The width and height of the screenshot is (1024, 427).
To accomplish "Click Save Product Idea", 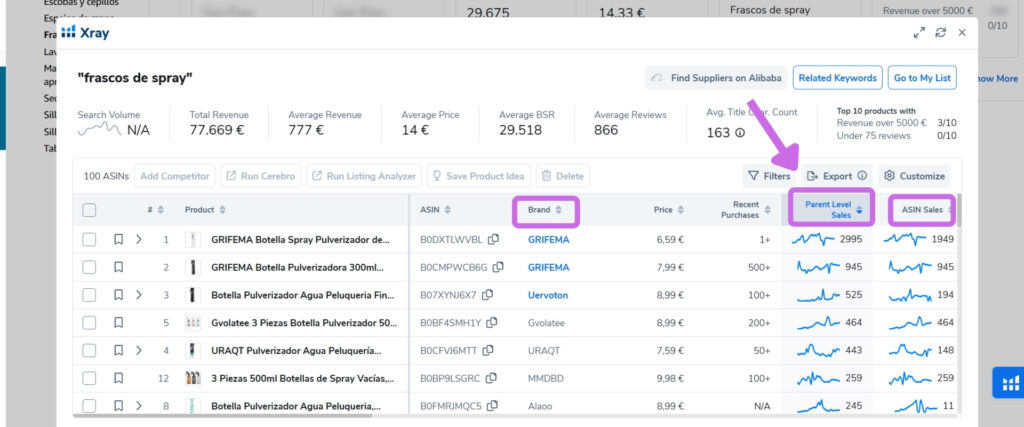I will pos(479,176).
